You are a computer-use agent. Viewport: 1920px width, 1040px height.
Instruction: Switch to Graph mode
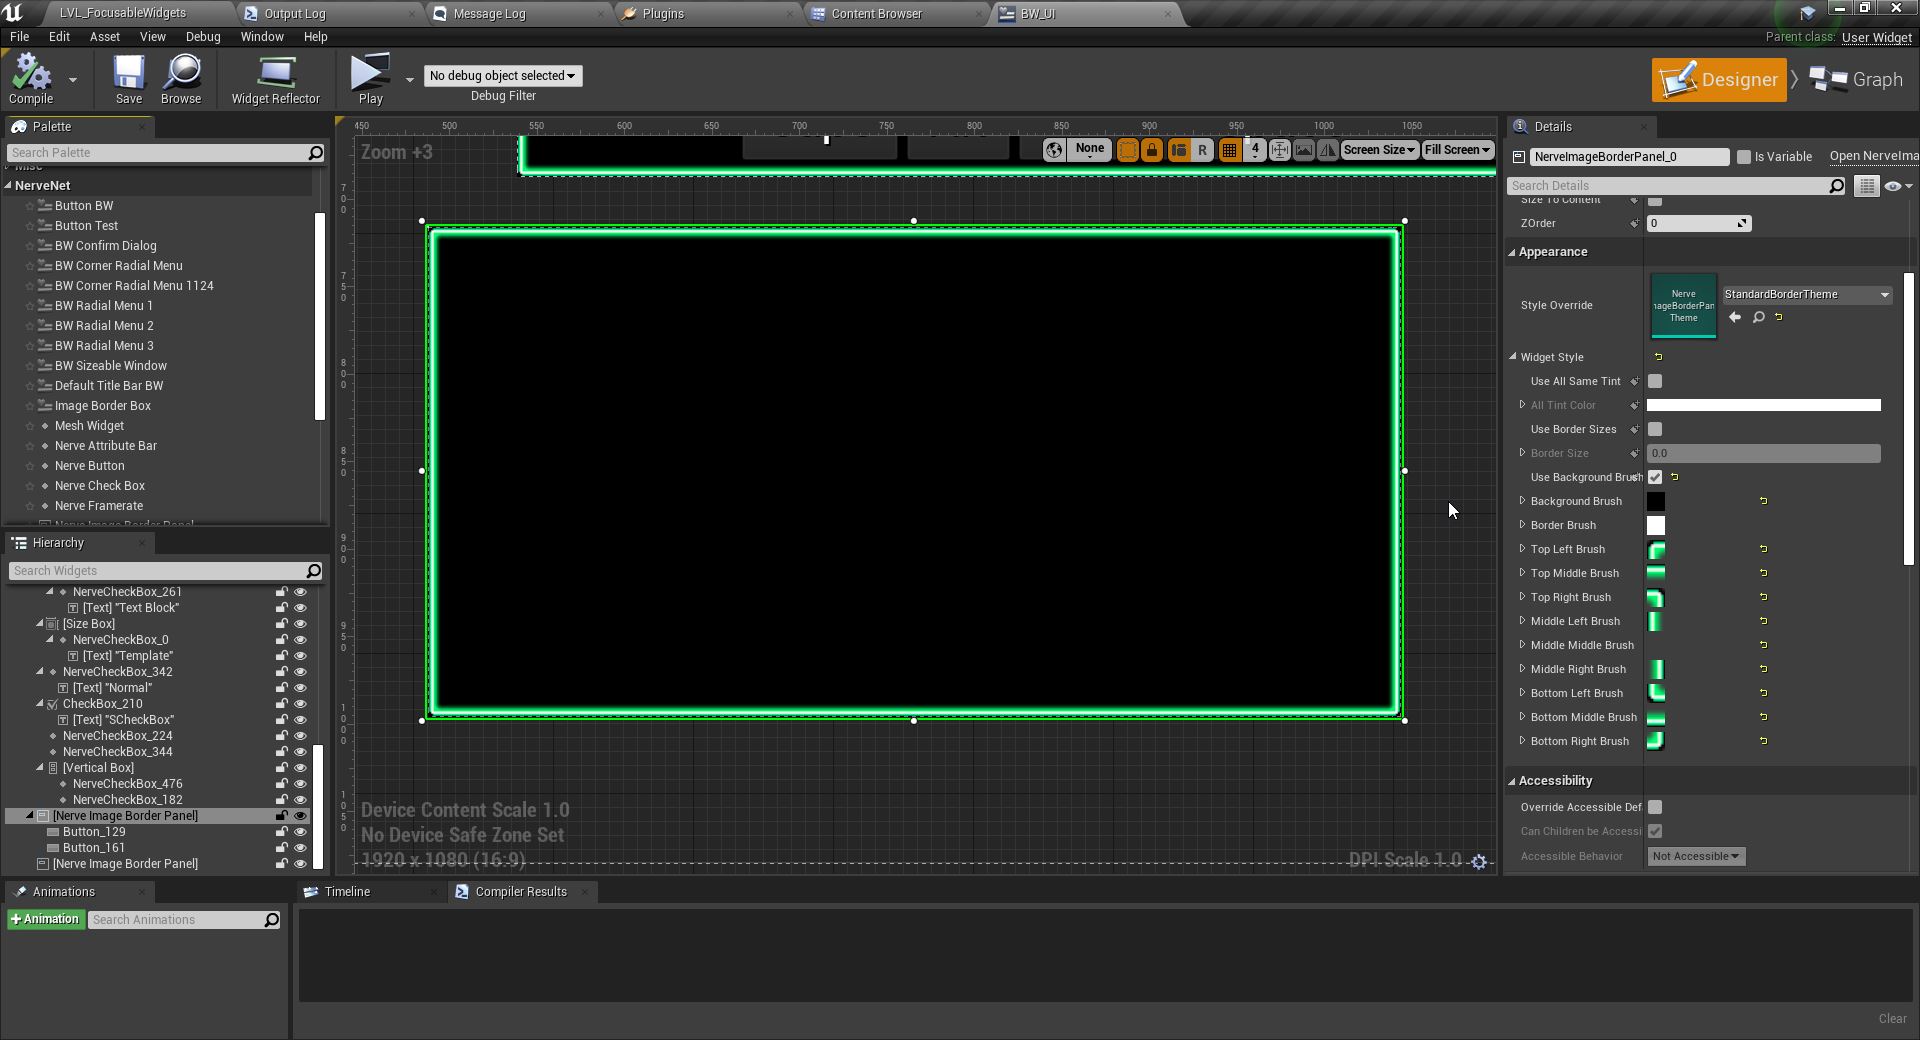point(1857,80)
